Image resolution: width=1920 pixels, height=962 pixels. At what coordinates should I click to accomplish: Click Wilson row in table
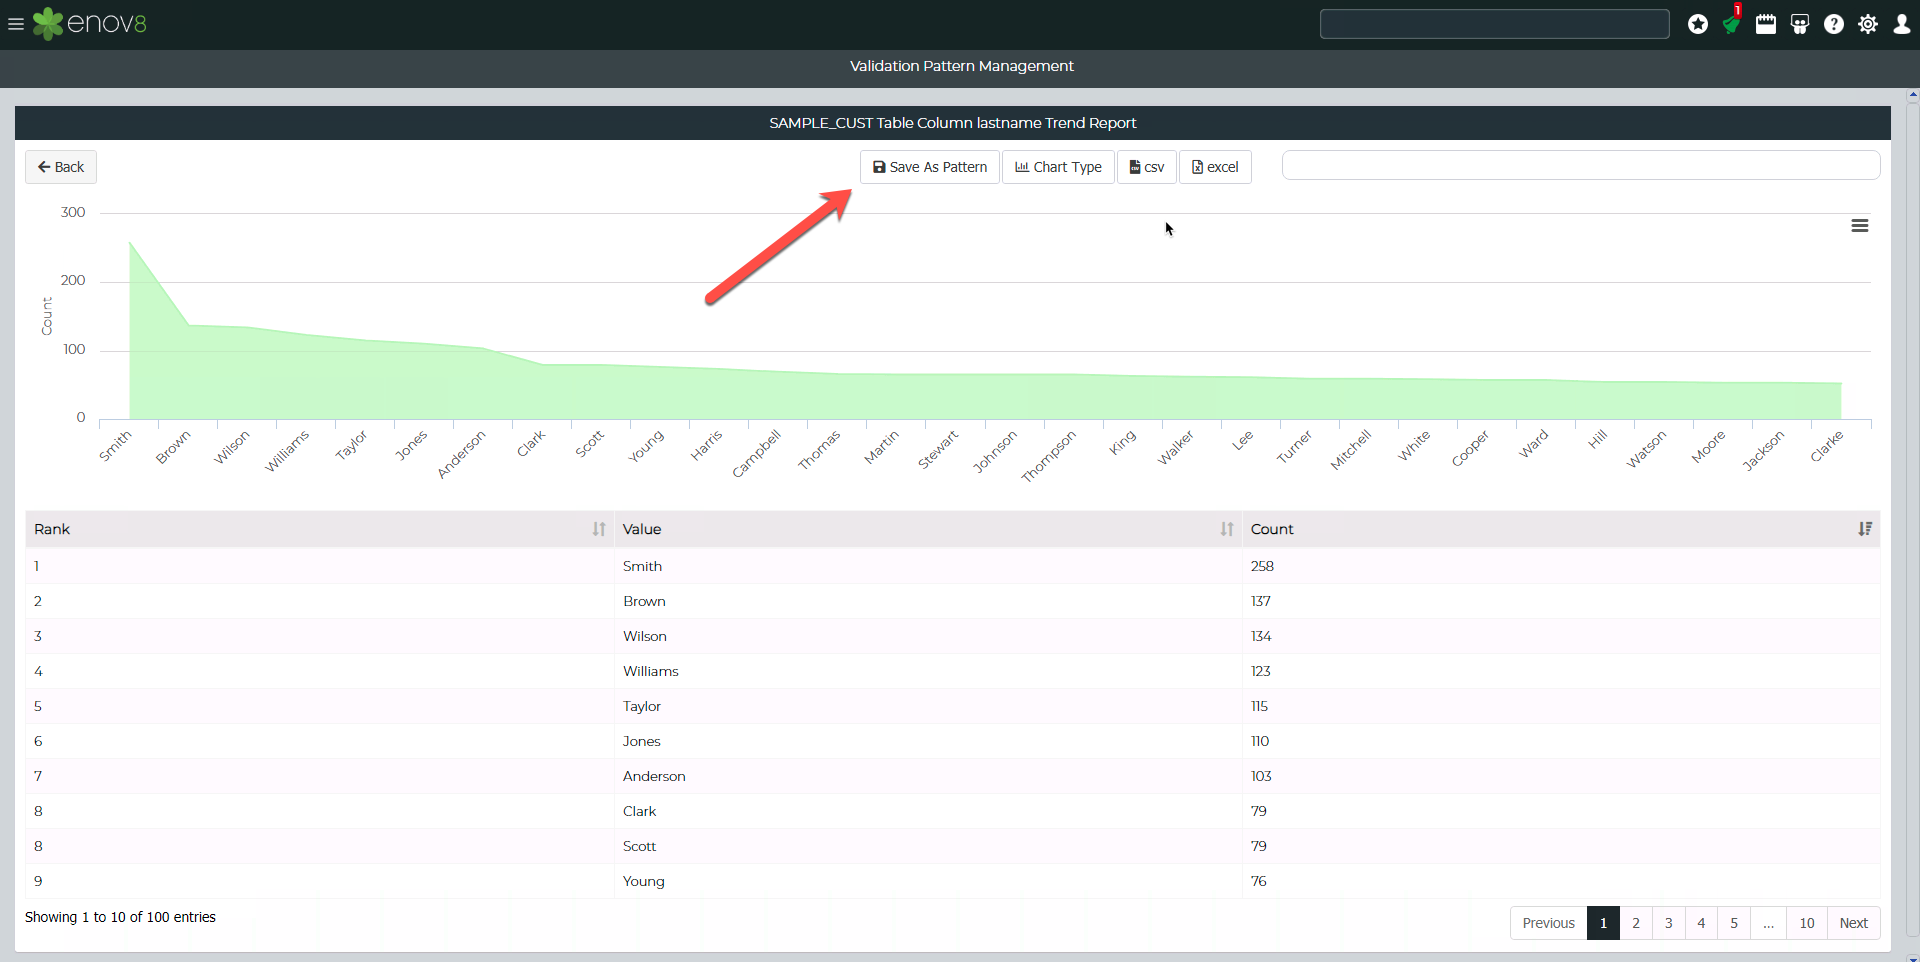pyautogui.click(x=953, y=636)
